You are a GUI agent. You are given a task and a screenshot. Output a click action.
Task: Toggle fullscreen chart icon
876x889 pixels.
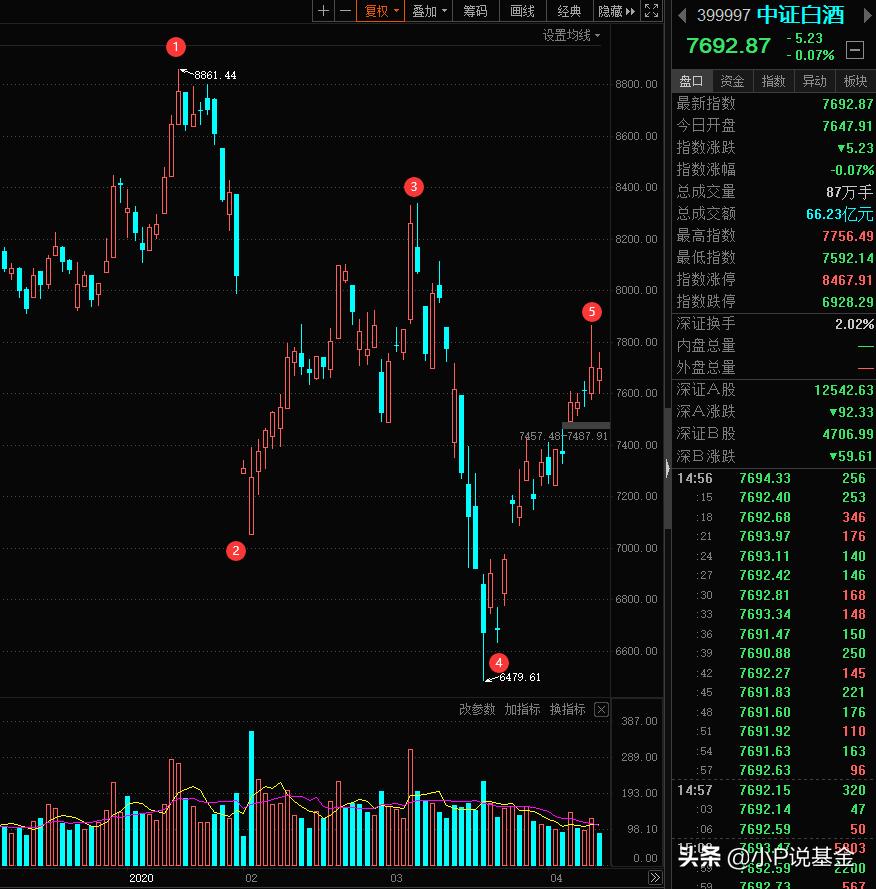tap(651, 11)
